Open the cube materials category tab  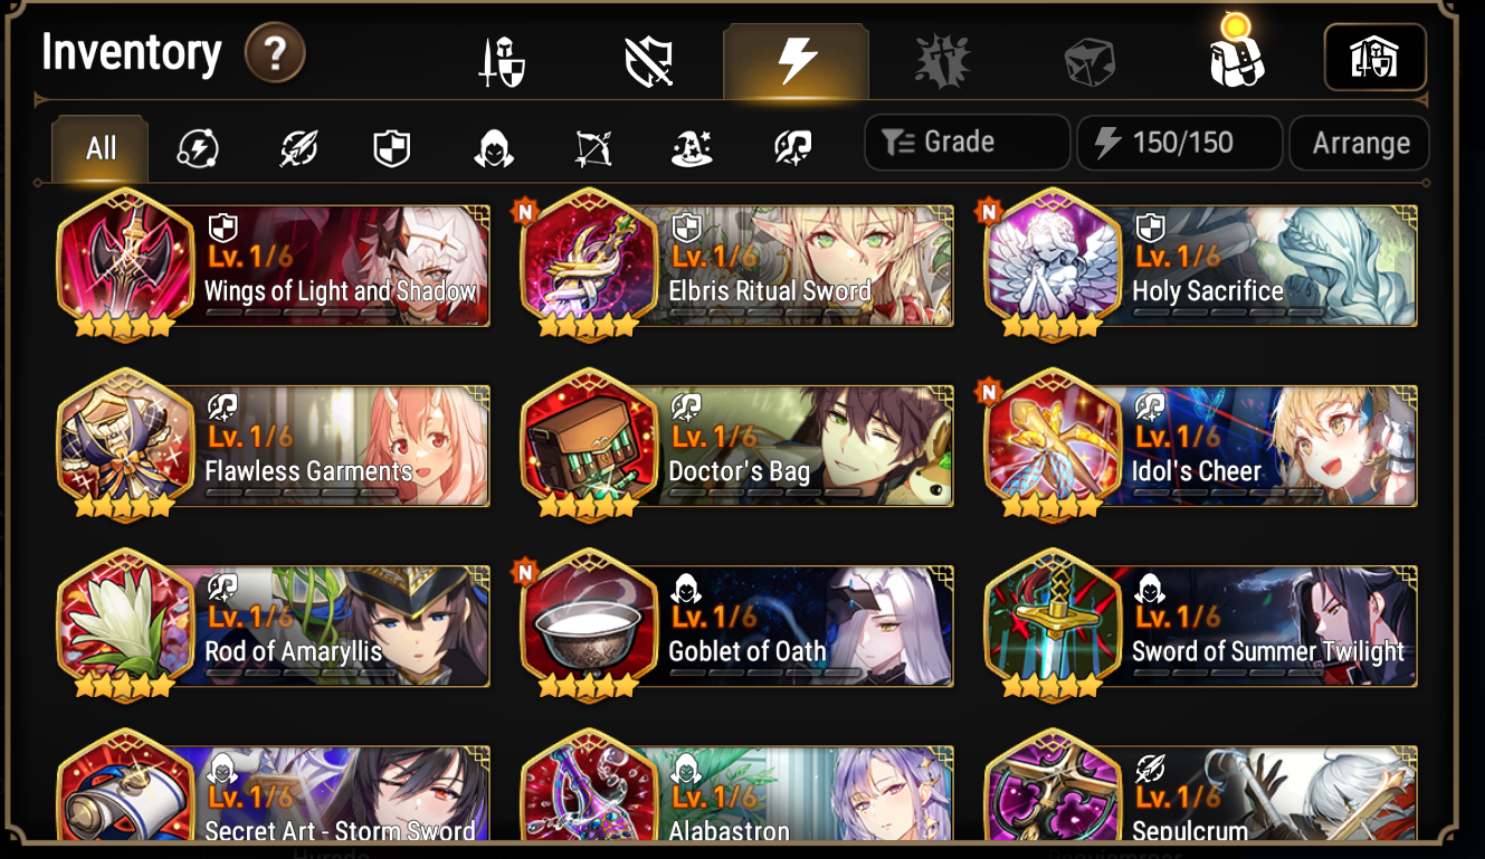coord(1089,62)
